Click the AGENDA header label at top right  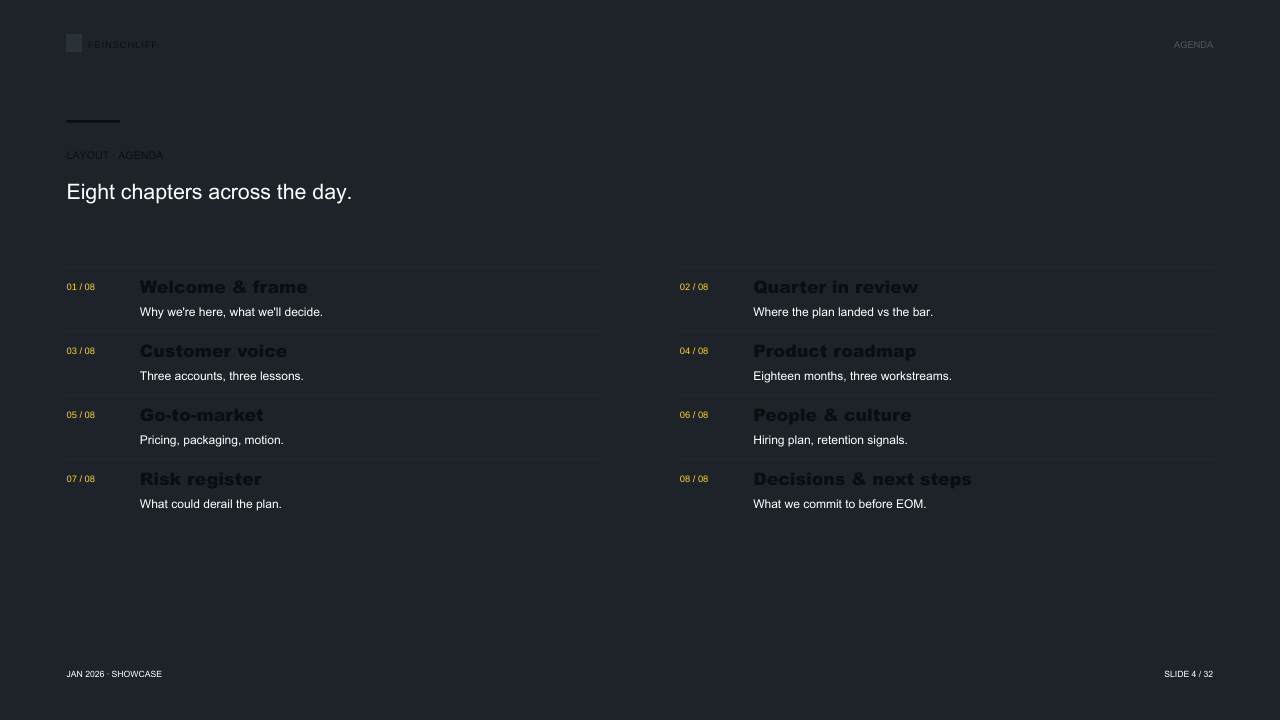pyautogui.click(x=1194, y=45)
